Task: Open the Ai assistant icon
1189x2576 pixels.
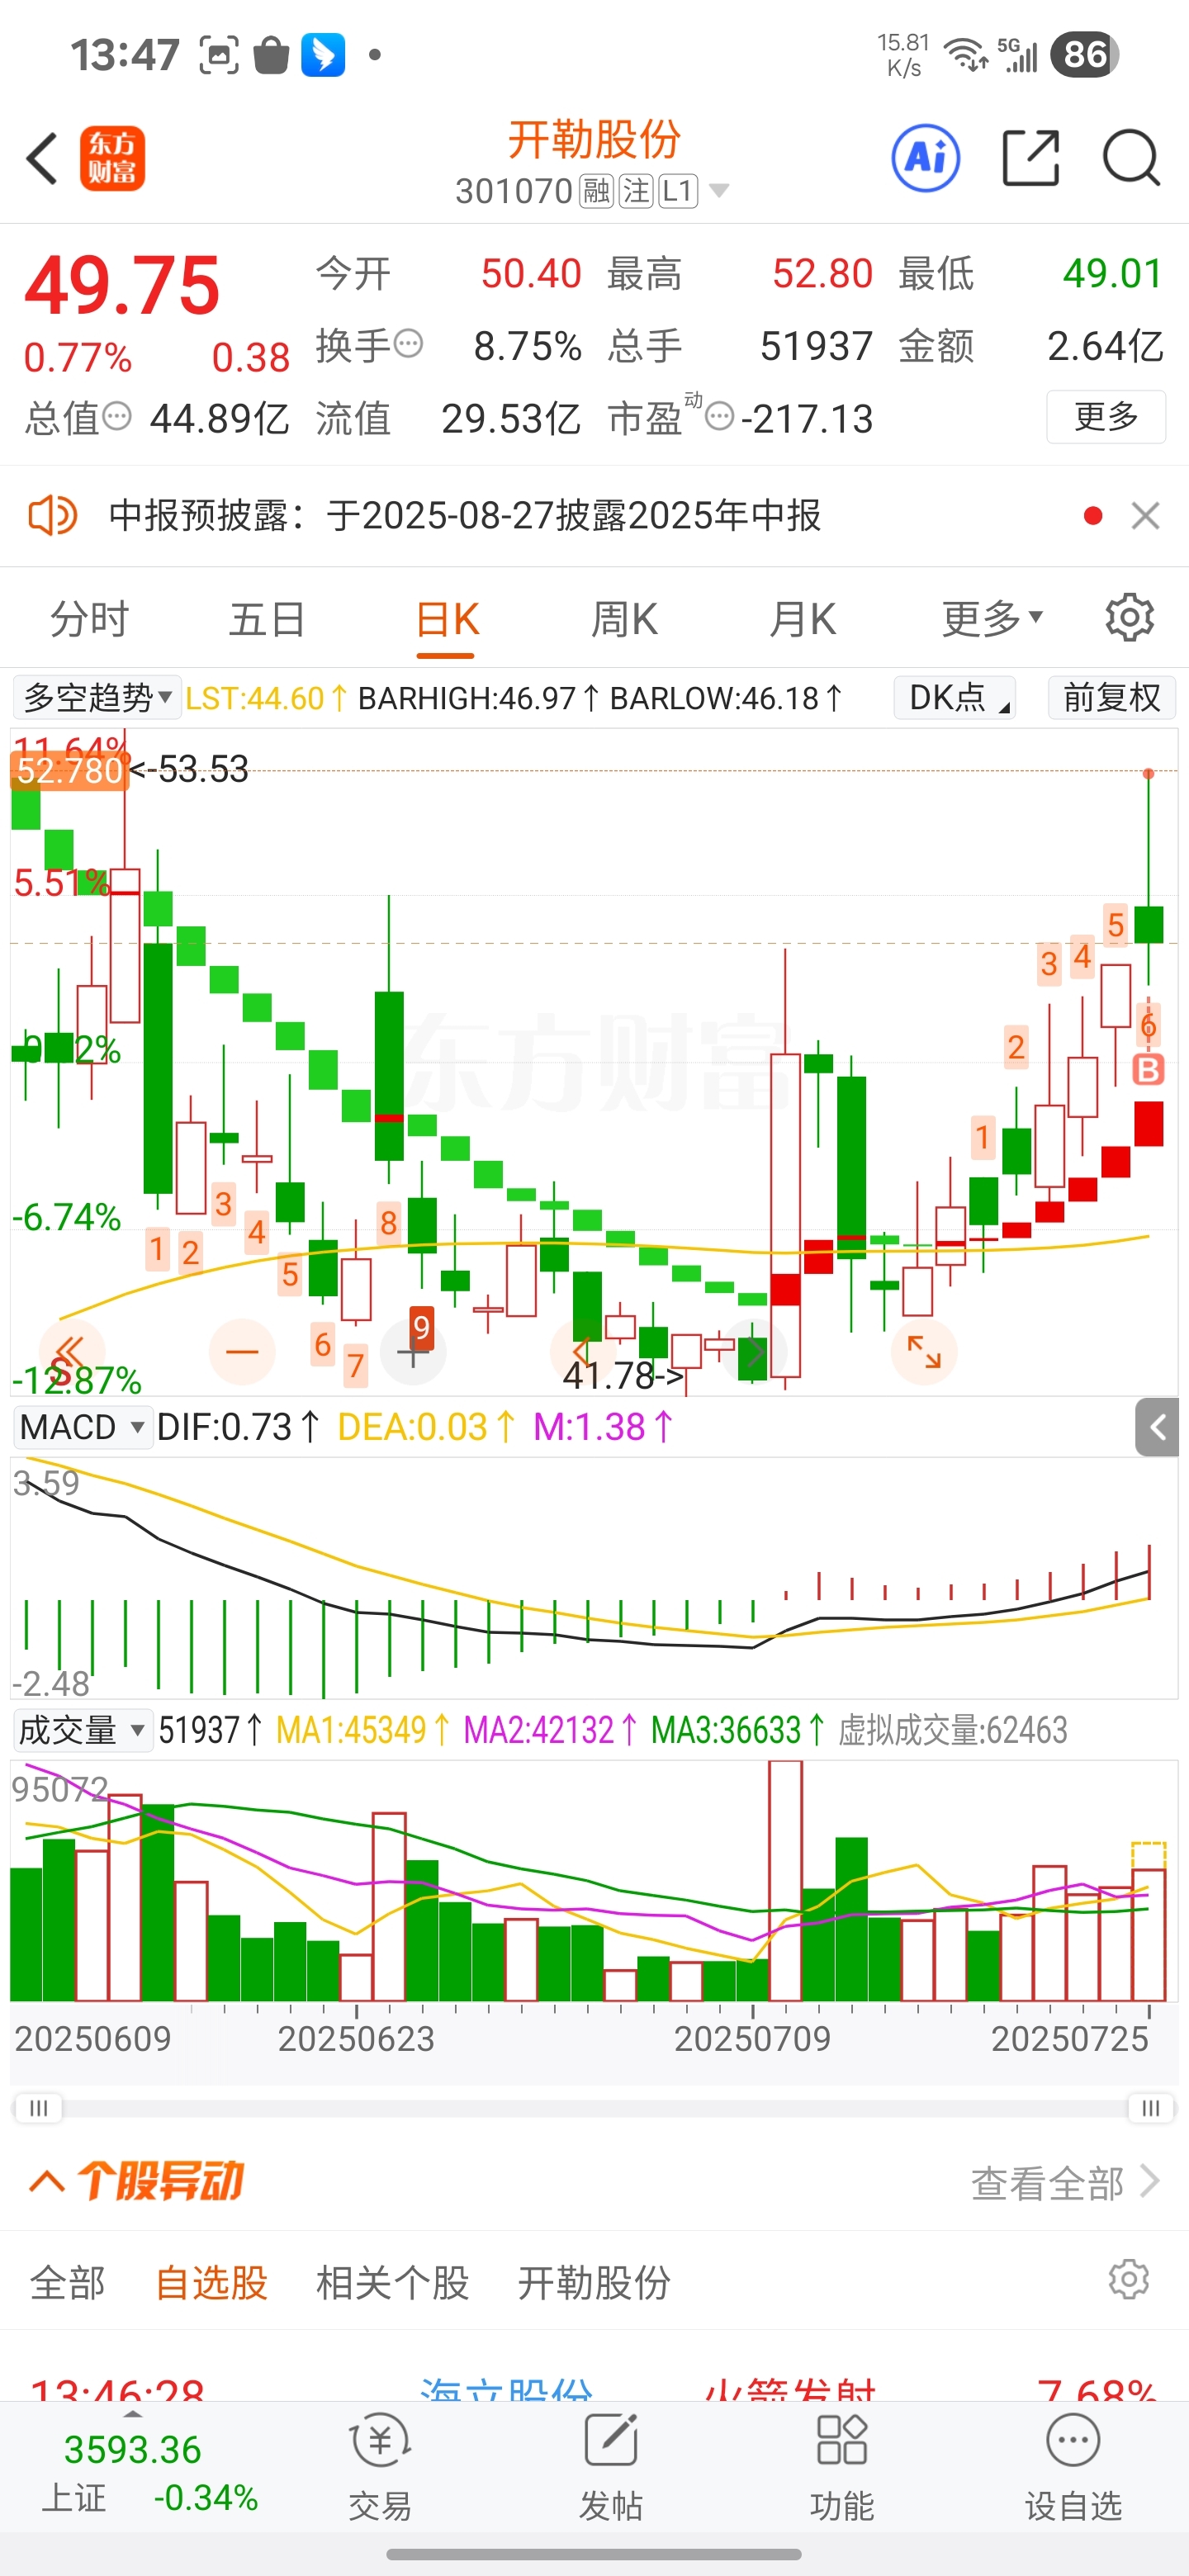Action: click(x=926, y=158)
